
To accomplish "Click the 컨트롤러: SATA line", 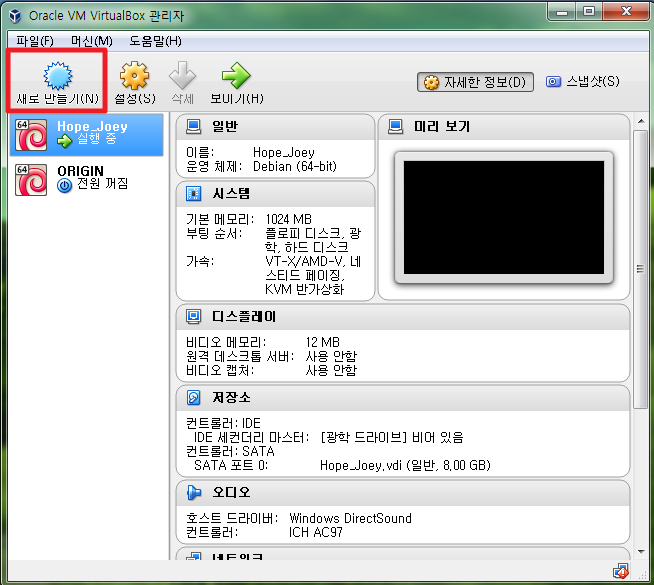I will [x=230, y=451].
